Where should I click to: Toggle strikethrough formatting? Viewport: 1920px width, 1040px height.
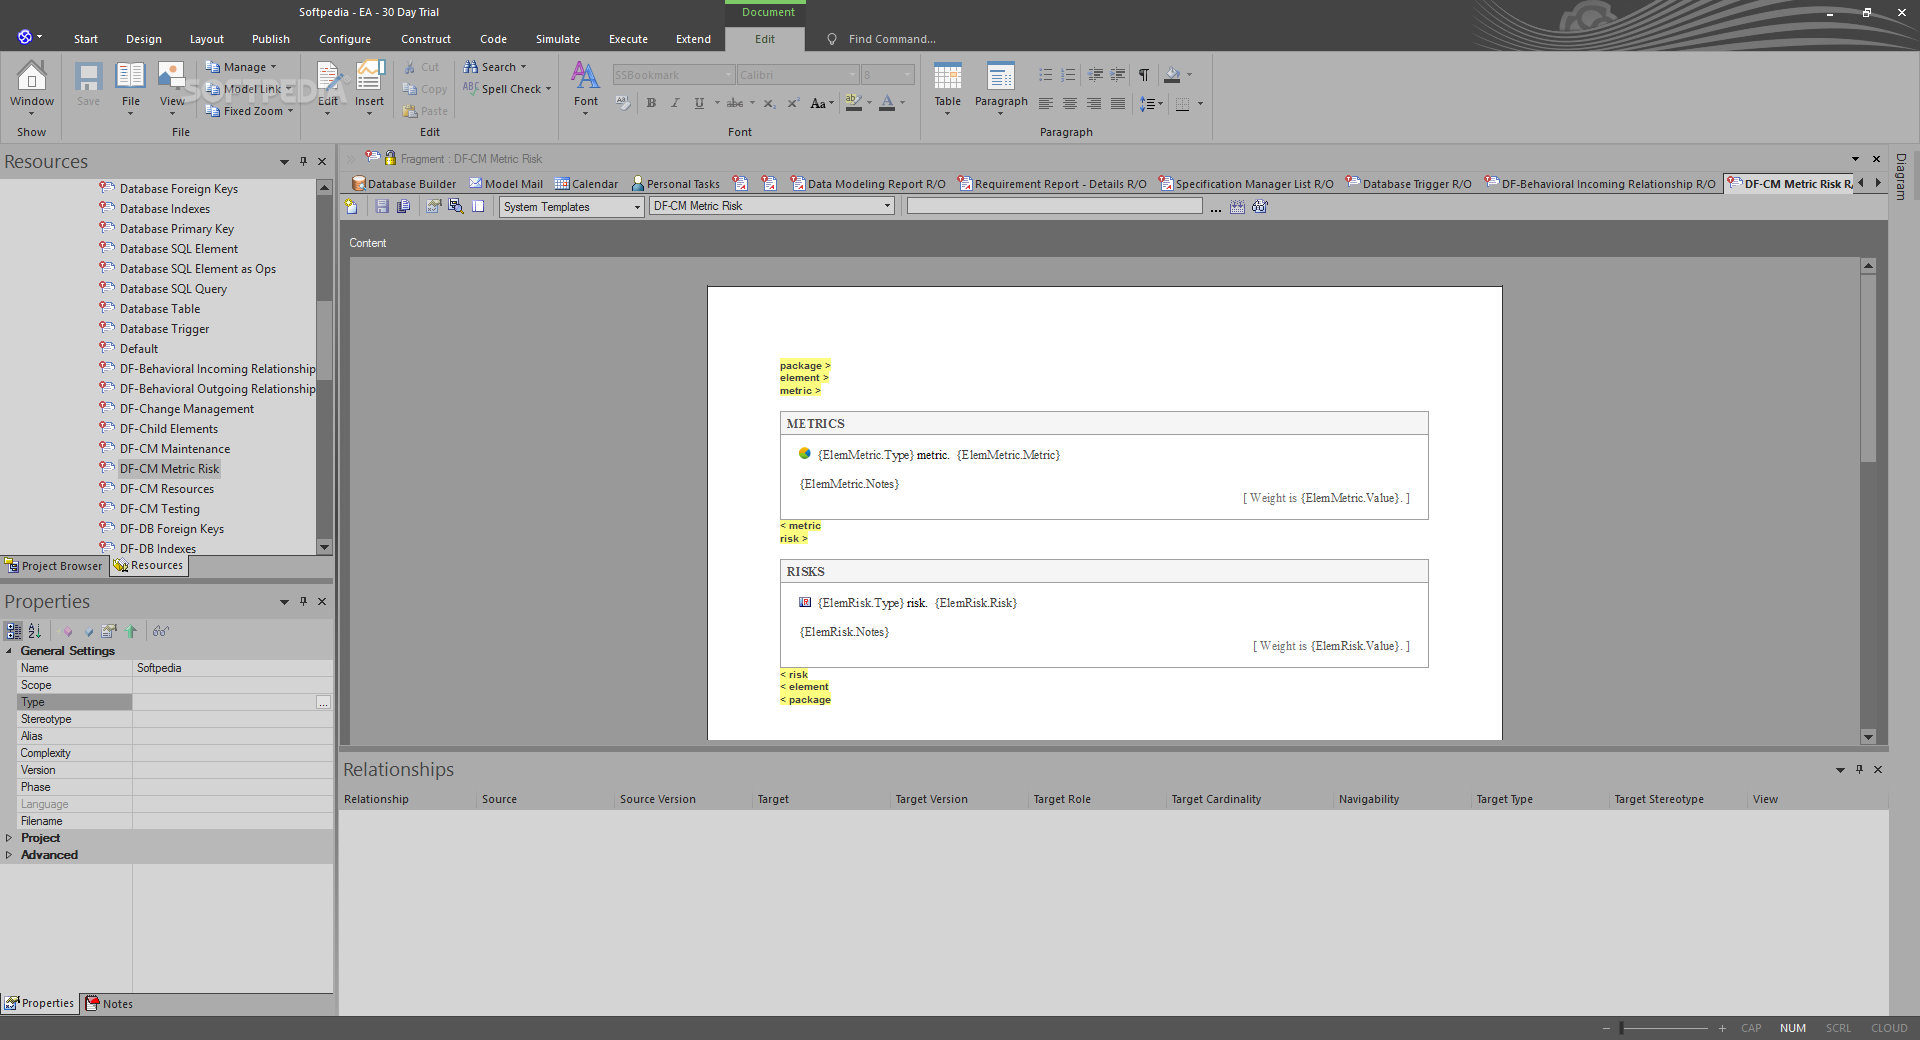tap(735, 103)
